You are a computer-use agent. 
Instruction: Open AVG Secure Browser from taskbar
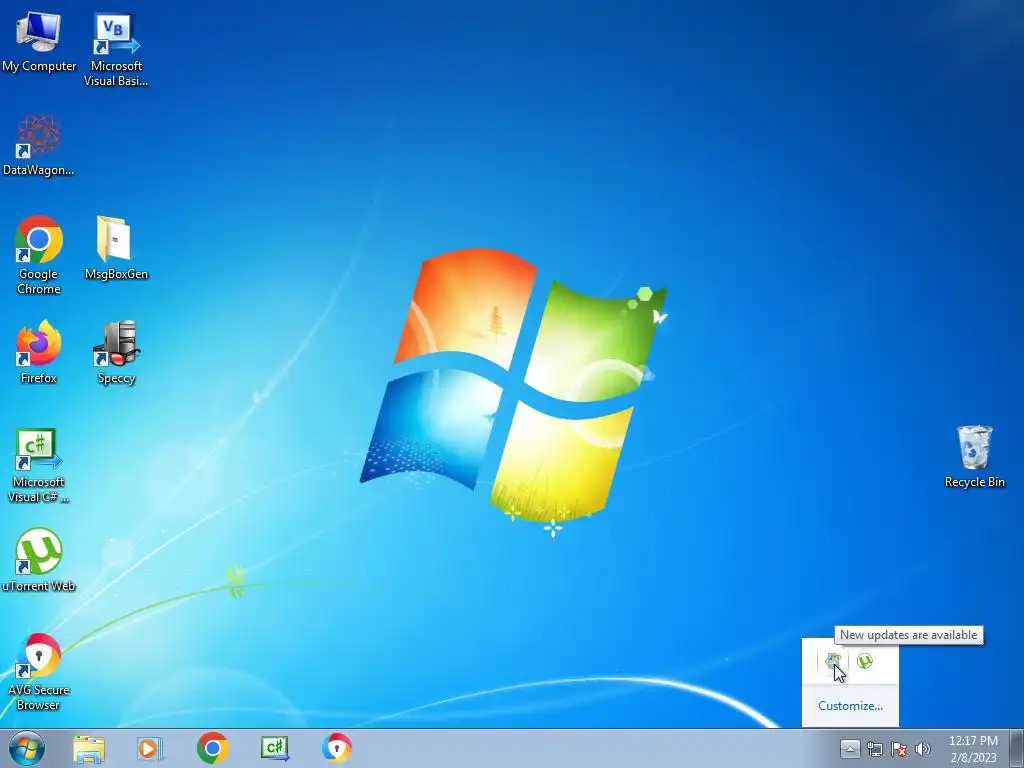337,748
